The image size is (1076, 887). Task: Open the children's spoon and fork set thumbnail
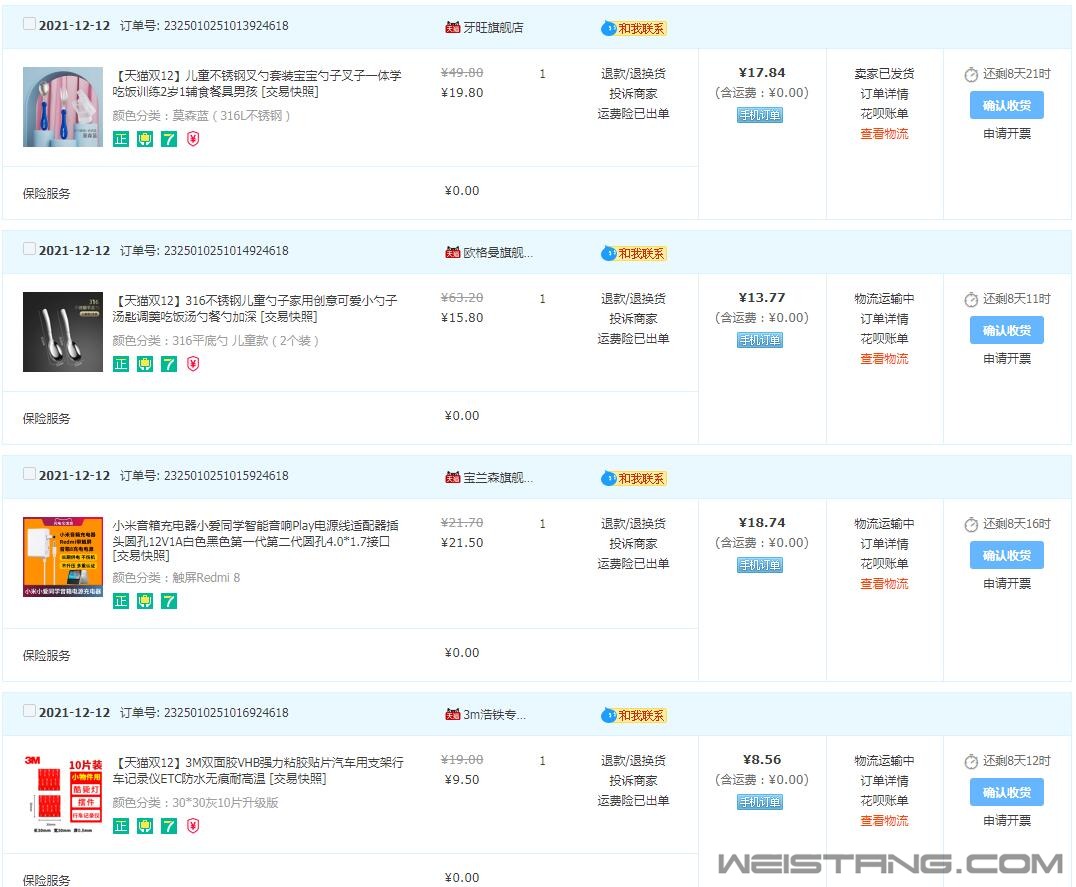coord(62,107)
